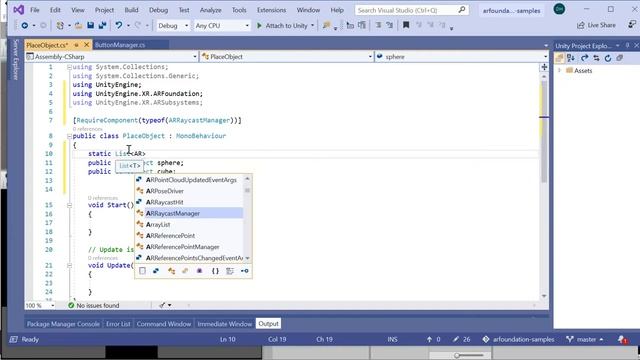Toggle the classes filter in IntelliSense filter bar
640x360 pixels.
click(171, 271)
